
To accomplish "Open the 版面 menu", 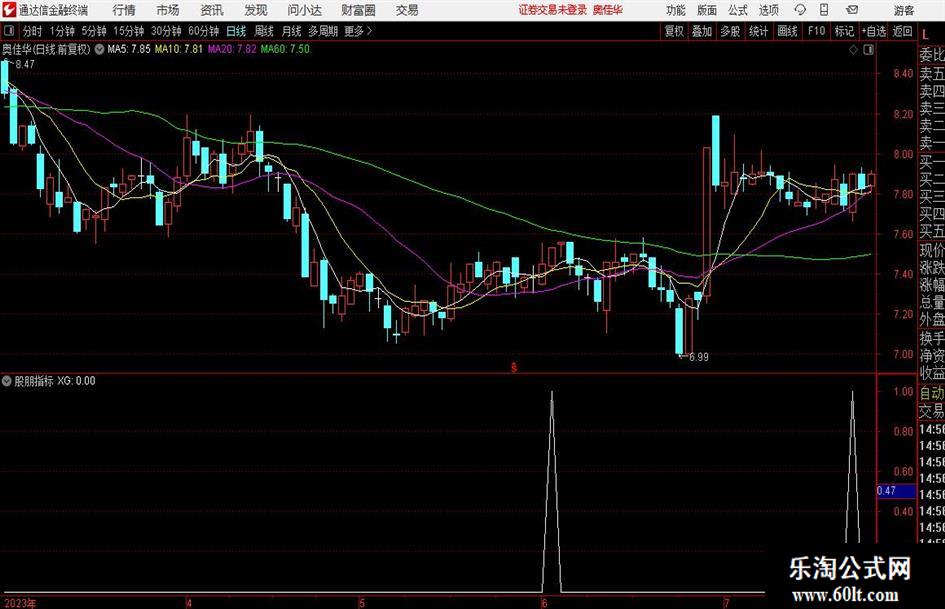I will pyautogui.click(x=707, y=10).
